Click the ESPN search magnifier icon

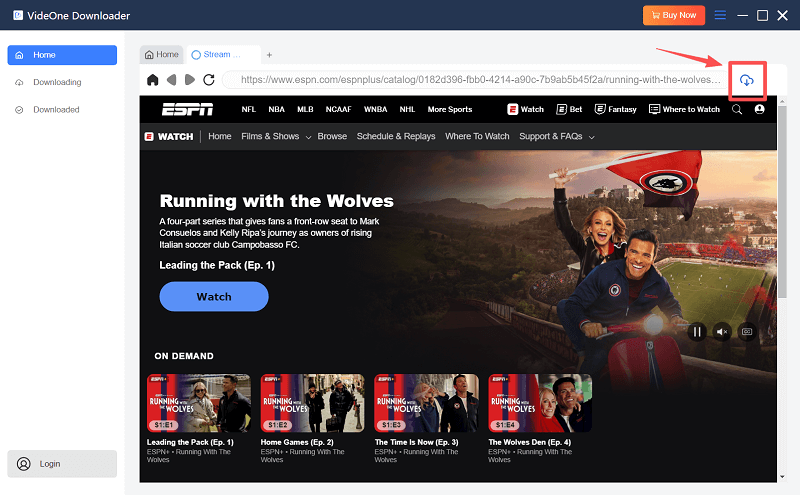click(x=737, y=109)
